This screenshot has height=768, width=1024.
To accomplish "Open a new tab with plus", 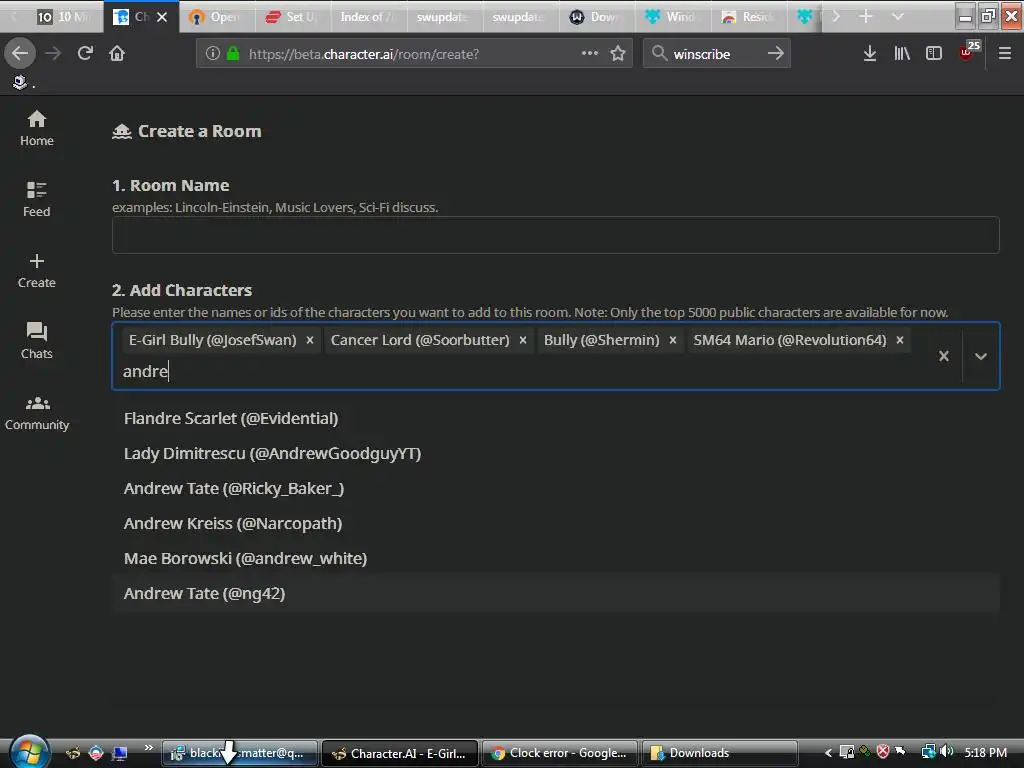I will [x=866, y=16].
